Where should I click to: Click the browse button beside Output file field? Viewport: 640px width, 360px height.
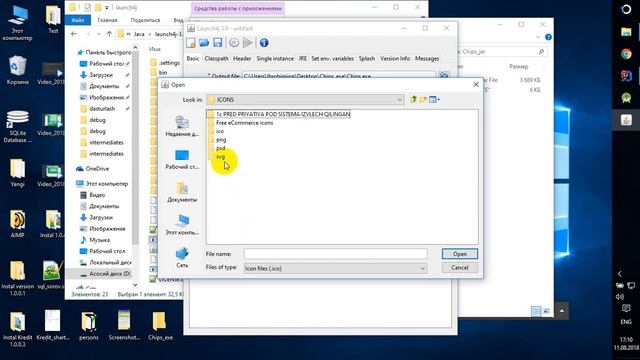444,76
